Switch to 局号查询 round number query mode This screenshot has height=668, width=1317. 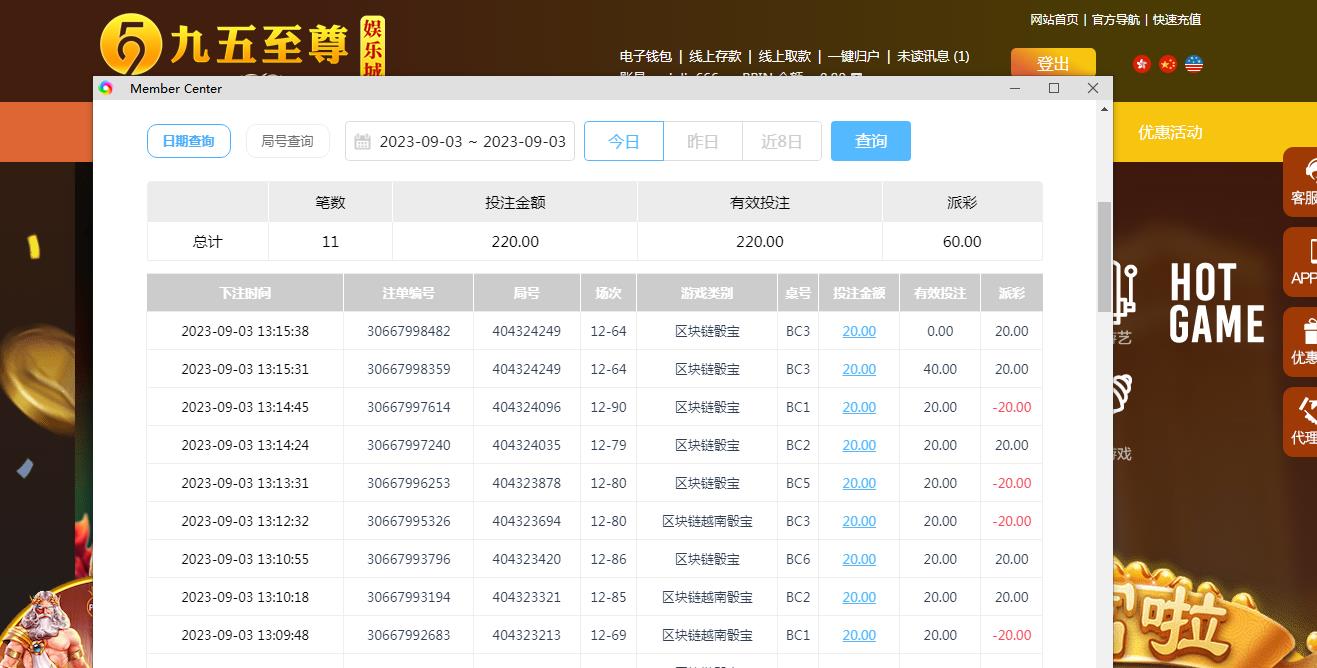click(x=287, y=141)
